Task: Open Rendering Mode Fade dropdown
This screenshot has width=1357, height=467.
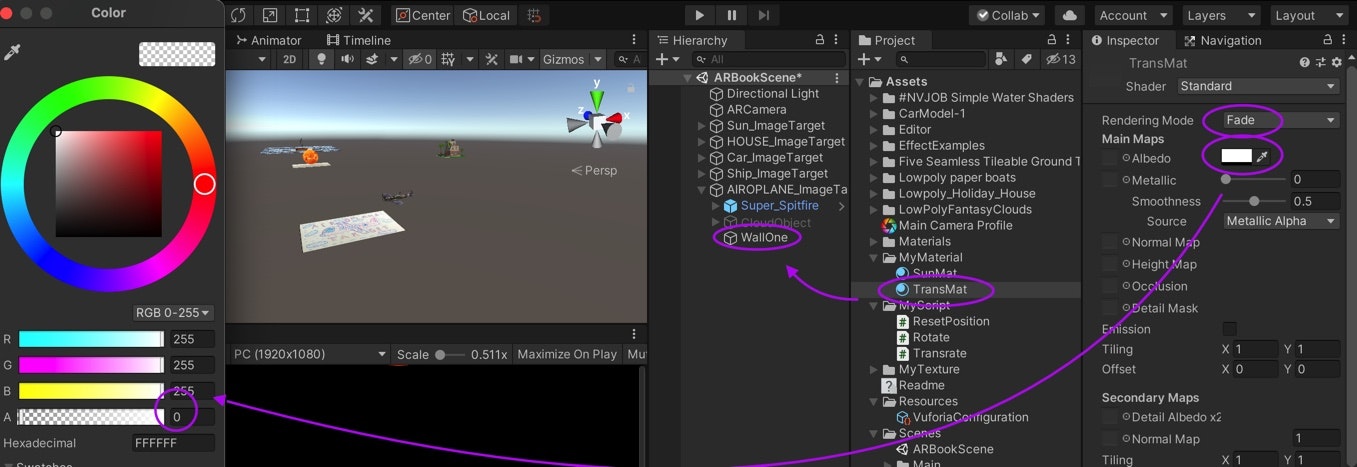Action: (x=1280, y=120)
